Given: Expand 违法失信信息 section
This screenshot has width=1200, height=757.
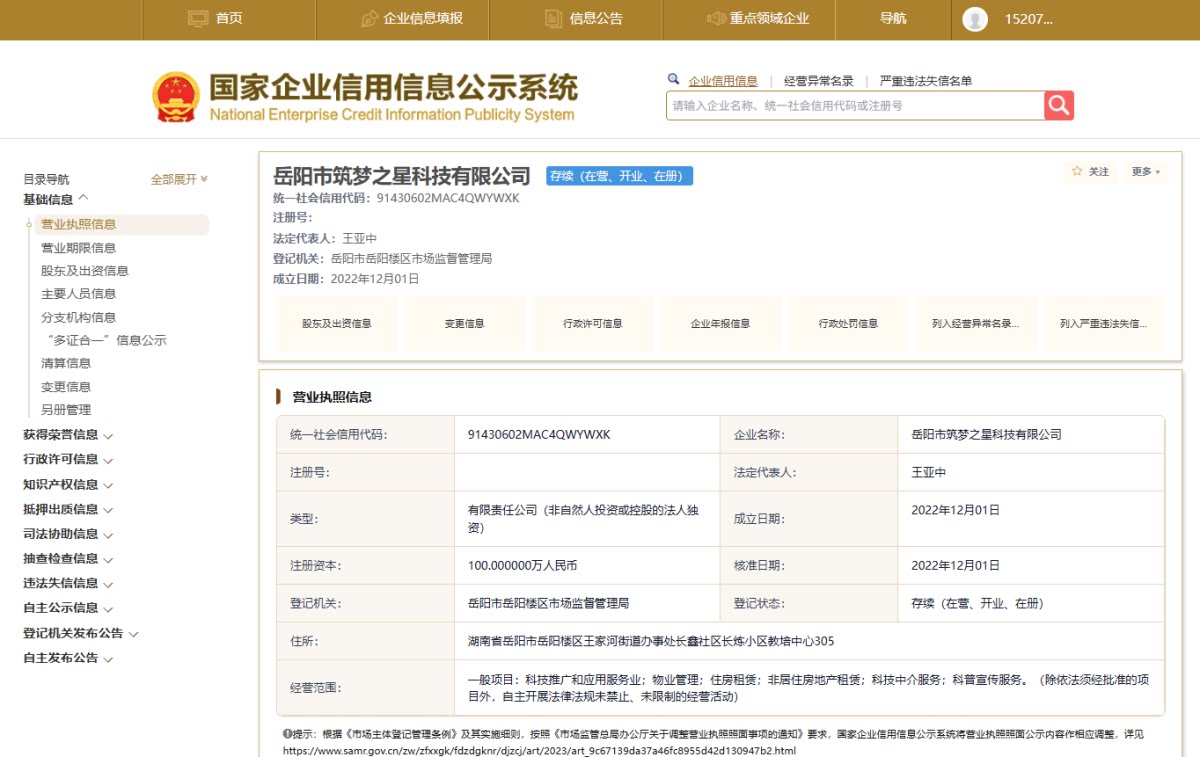Looking at the screenshot, I should click(x=68, y=583).
